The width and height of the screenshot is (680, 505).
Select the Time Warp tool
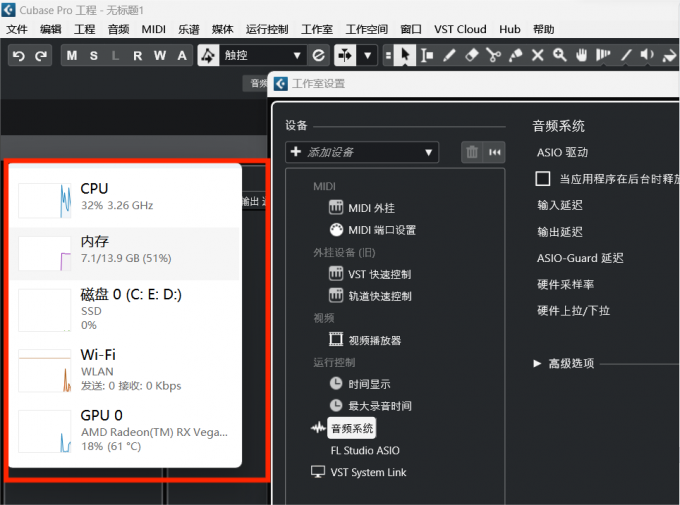pos(603,56)
